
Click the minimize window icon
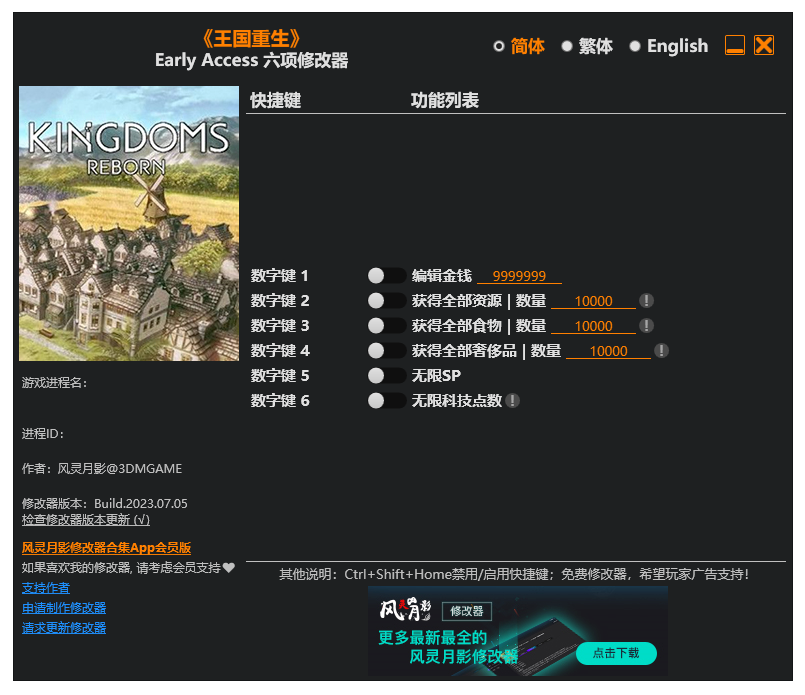pyautogui.click(x=735, y=45)
